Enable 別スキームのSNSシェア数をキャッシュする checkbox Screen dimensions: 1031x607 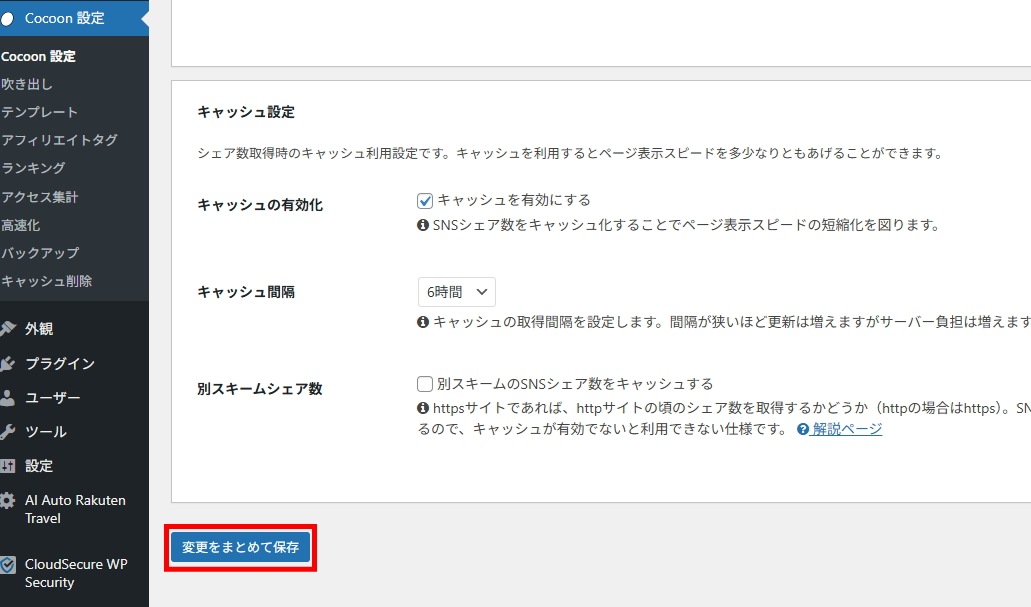pyautogui.click(x=425, y=384)
